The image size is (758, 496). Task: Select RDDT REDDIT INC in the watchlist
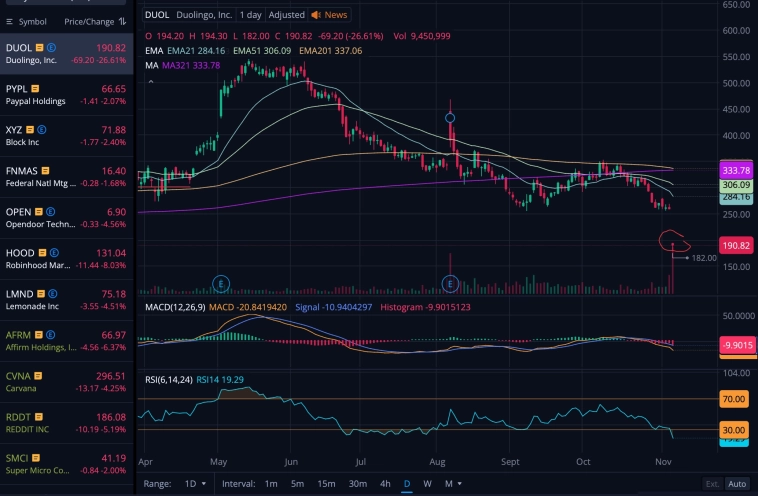point(67,423)
